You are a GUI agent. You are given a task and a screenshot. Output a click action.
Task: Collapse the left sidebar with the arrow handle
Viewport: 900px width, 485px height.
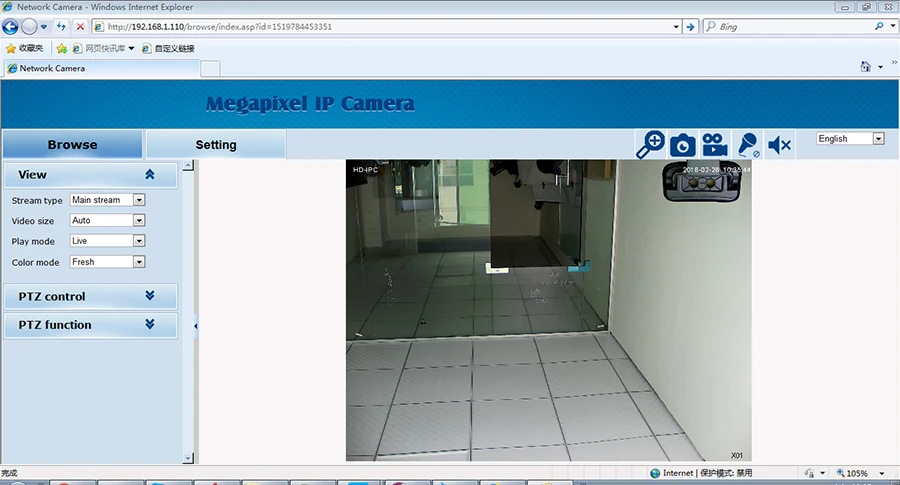pyautogui.click(x=196, y=326)
